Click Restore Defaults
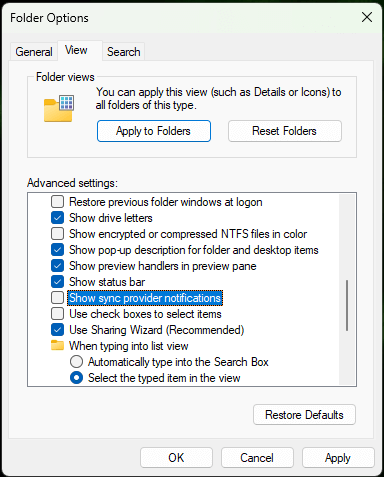The image size is (384, 477). (304, 415)
